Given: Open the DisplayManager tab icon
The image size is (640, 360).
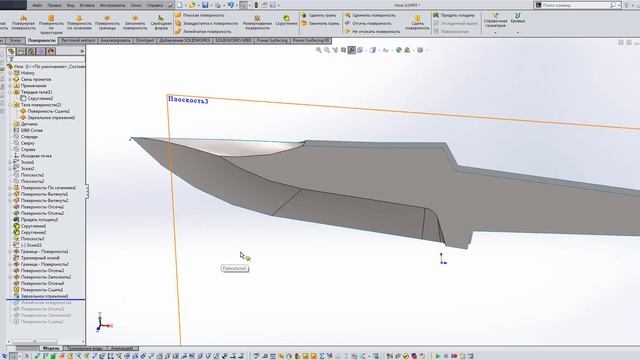Looking at the screenshot, I should [x=51, y=51].
